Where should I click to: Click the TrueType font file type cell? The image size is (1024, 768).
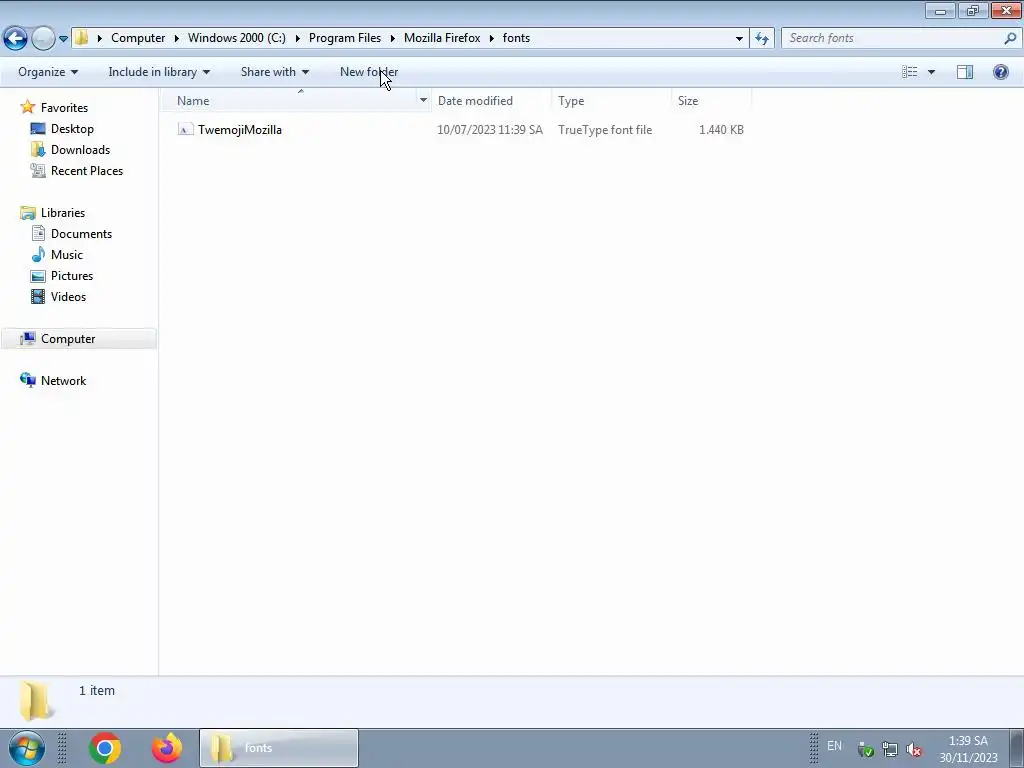pyautogui.click(x=605, y=129)
